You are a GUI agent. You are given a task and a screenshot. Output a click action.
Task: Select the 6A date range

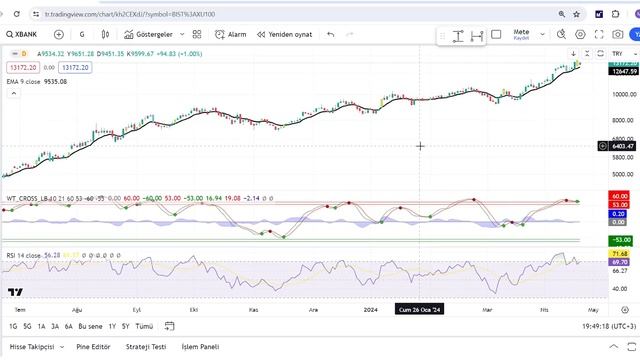pyautogui.click(x=69, y=327)
